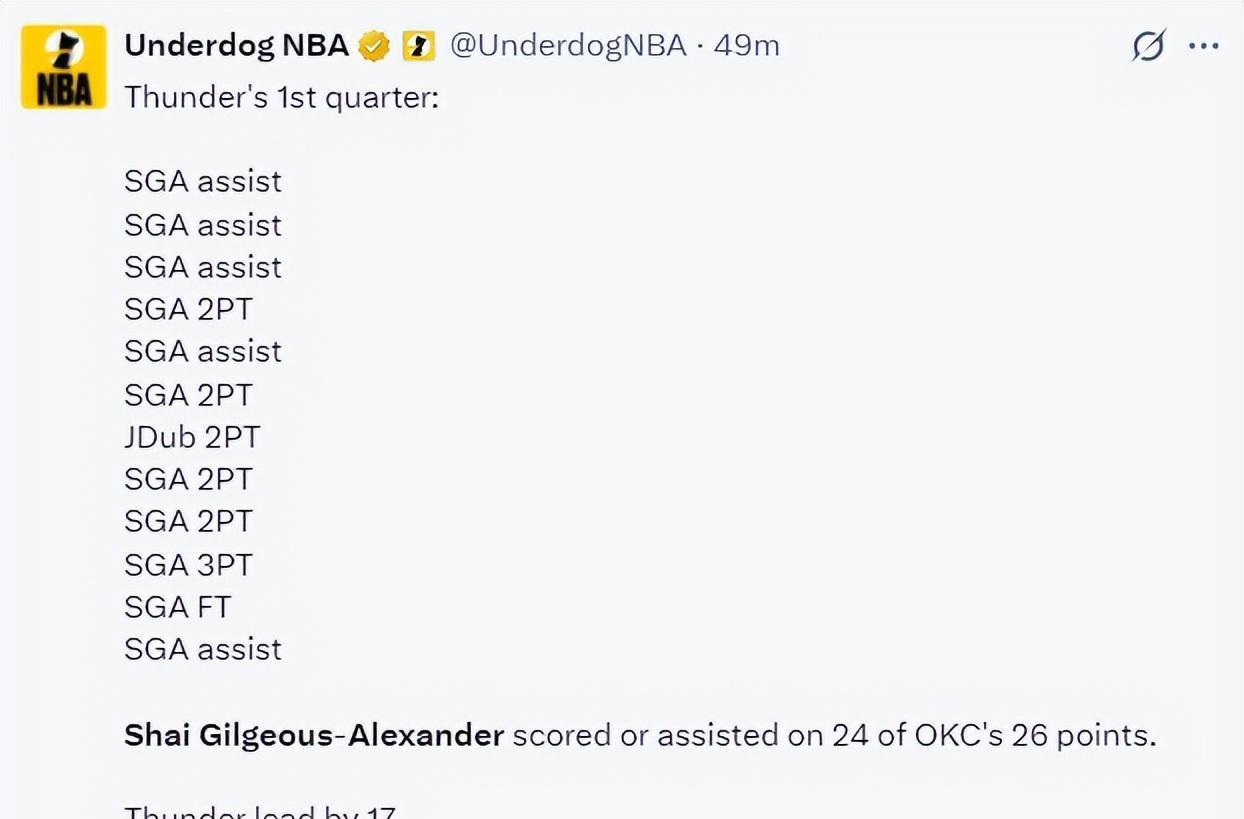Click the NBA text in the avatar logo
Screen dimensions: 1244x819
tap(64, 91)
